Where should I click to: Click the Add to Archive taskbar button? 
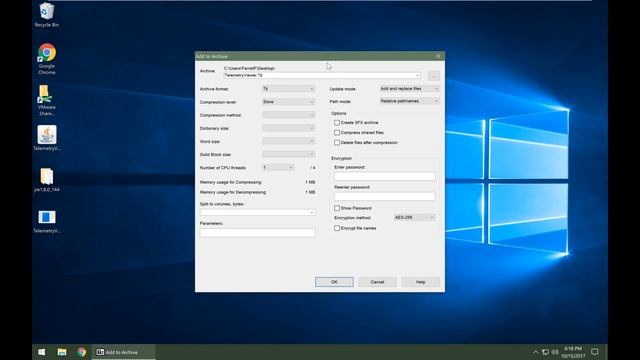coord(124,352)
